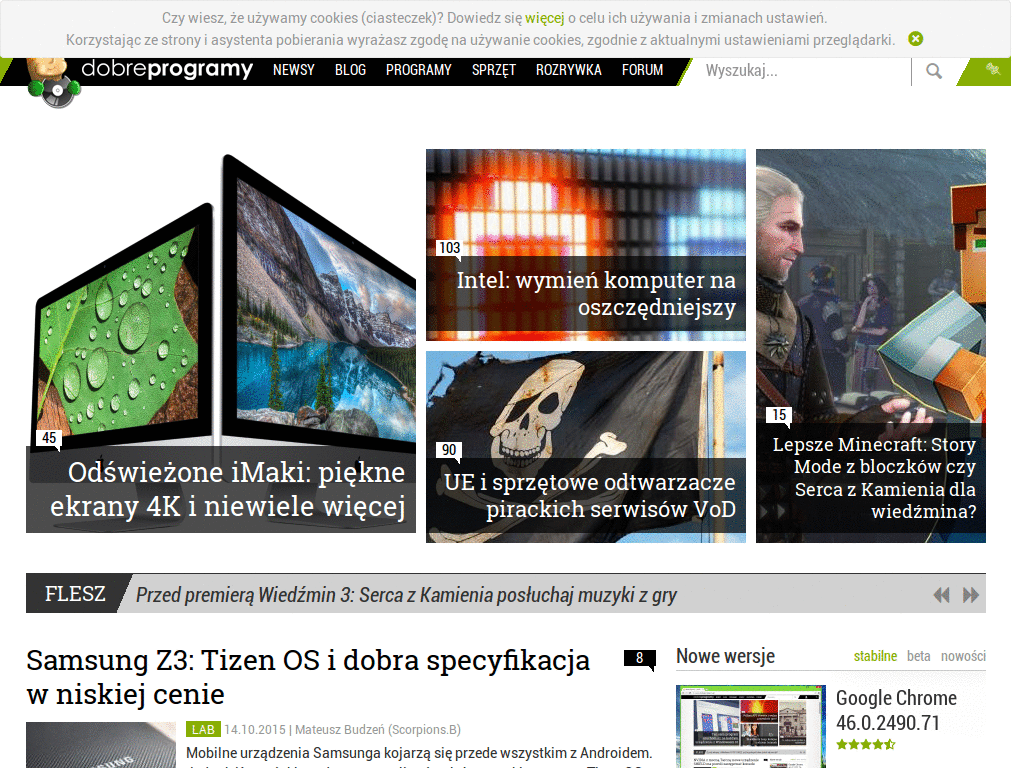Select the 'beta' tab in Nowe wersje
1024x768 pixels.
pos(919,656)
